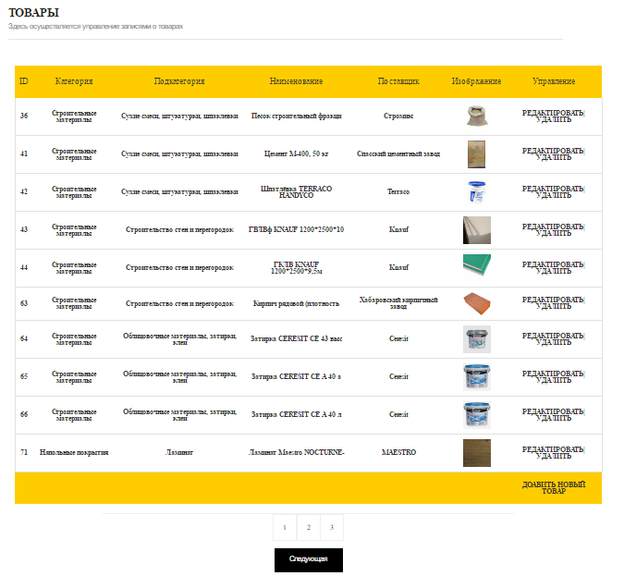
Task: Go to pagination page 1
Action: (285, 527)
